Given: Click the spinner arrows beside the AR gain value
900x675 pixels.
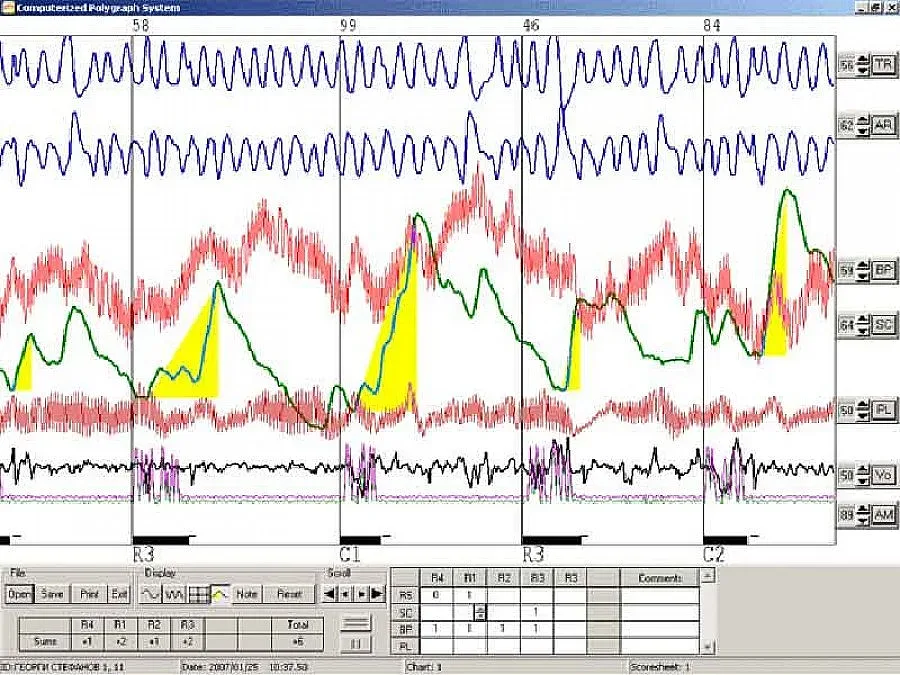Looking at the screenshot, I should click(x=863, y=126).
